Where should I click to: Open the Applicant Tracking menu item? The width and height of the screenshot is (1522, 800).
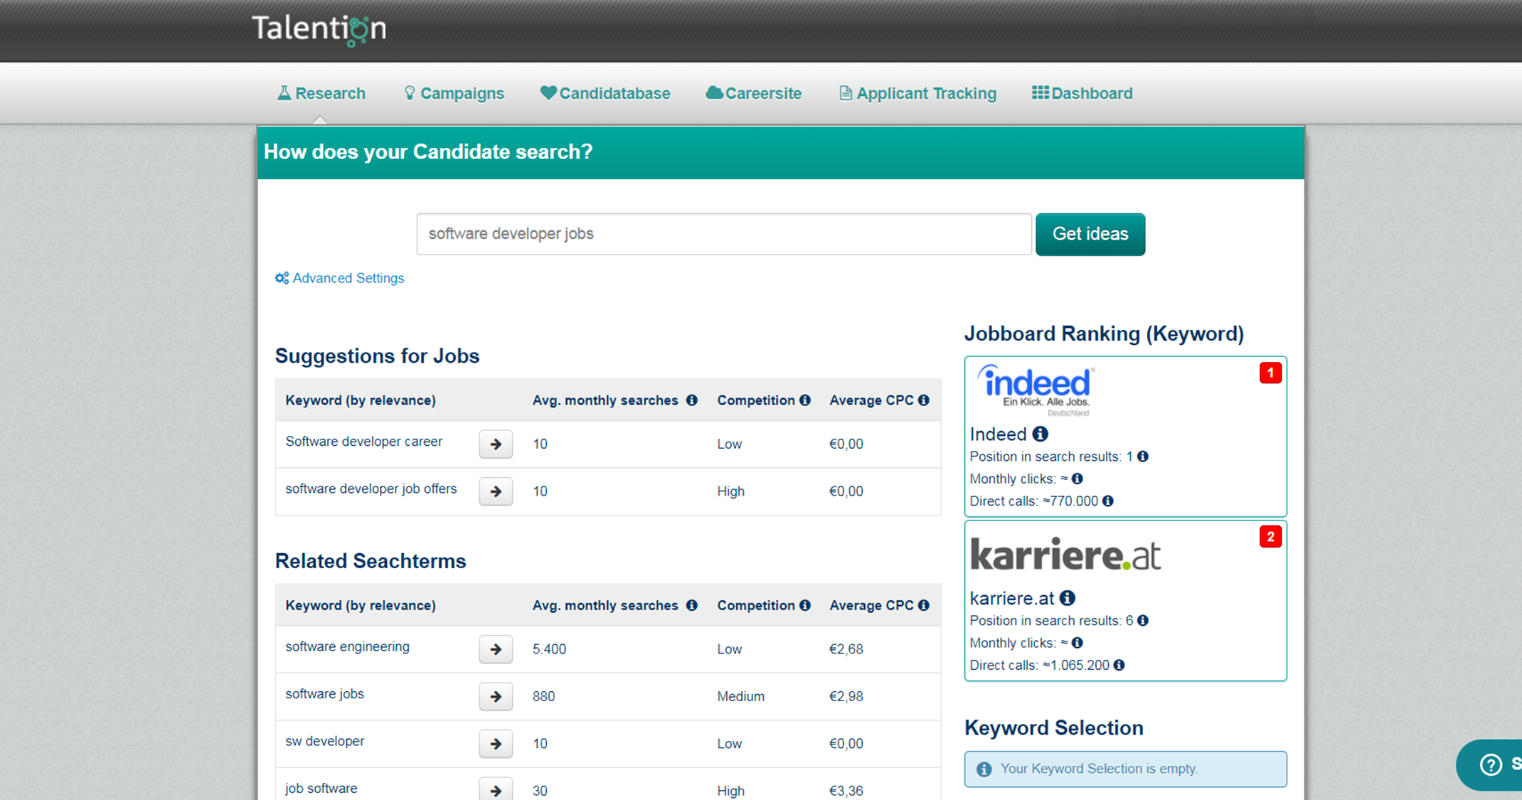coord(917,93)
